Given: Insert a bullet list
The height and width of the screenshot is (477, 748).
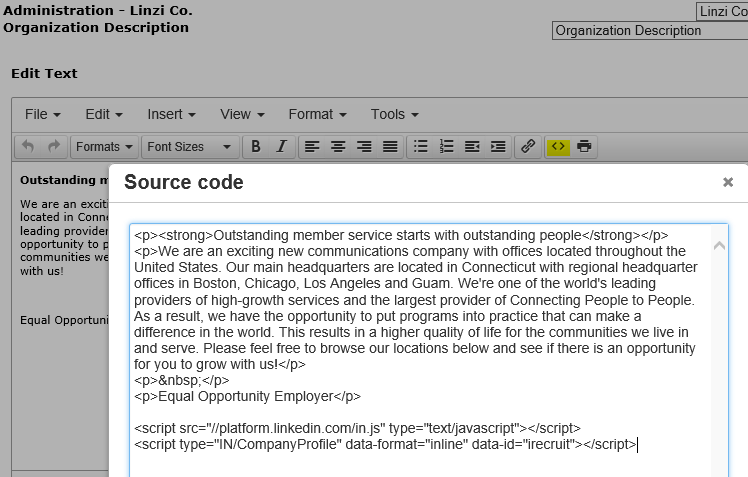Looking at the screenshot, I should [x=420, y=146].
